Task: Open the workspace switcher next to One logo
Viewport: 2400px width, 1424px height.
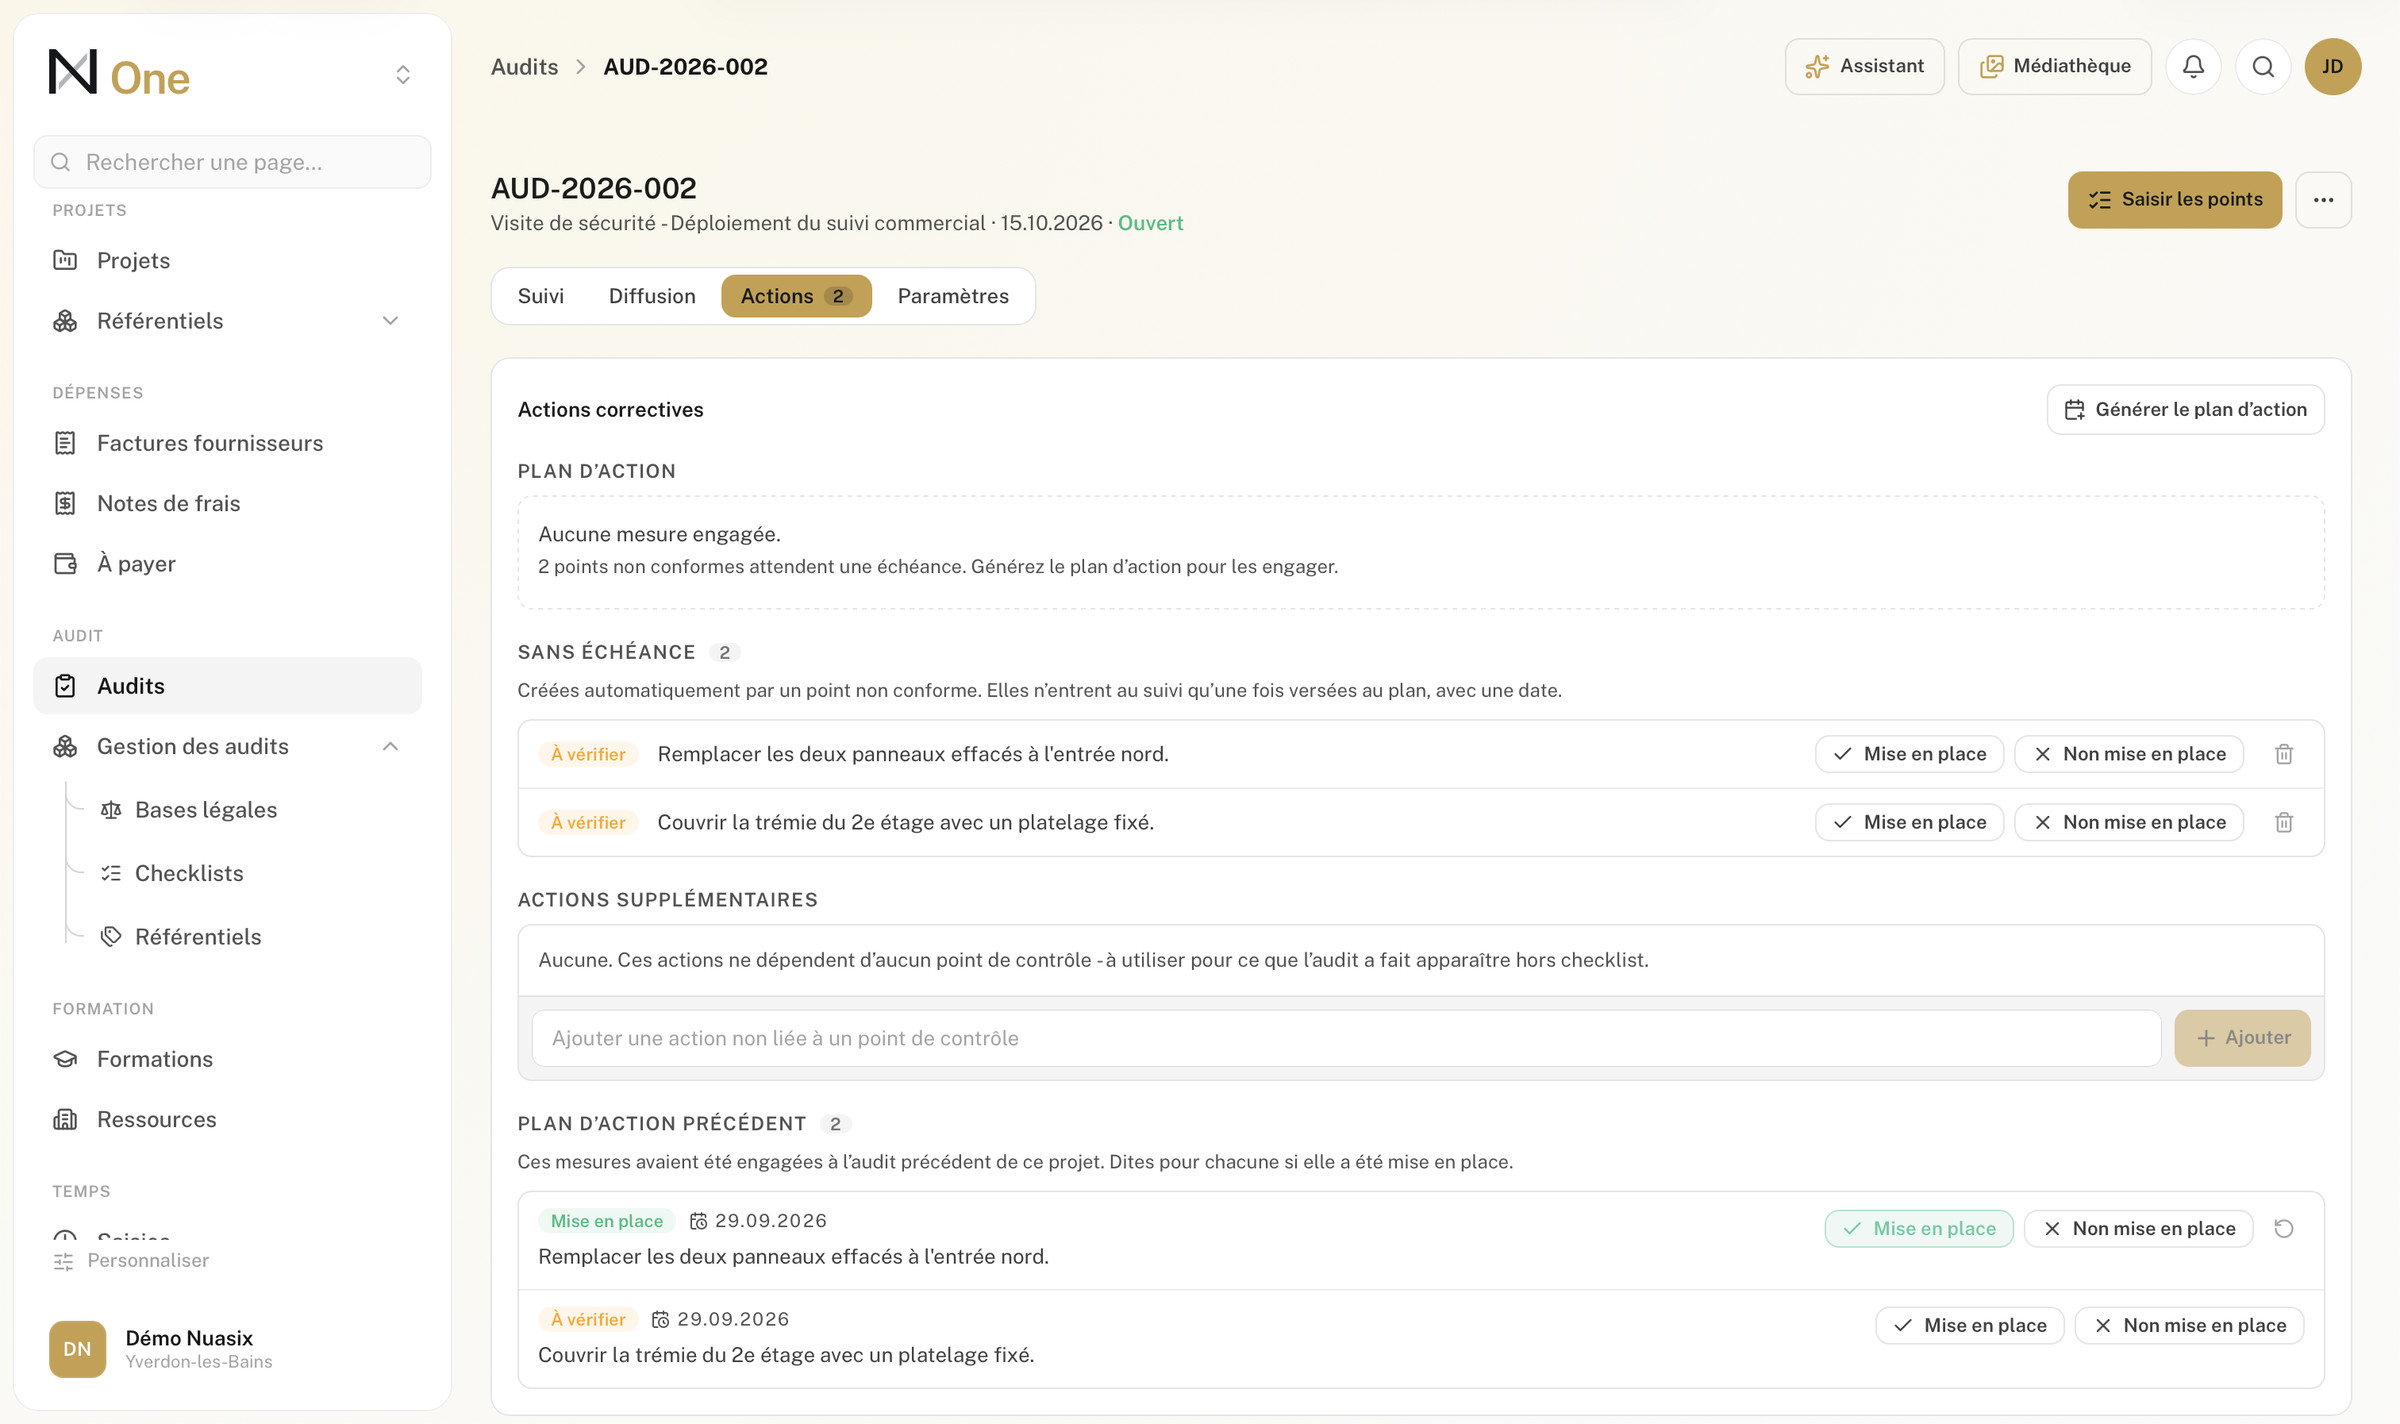Action: pos(403,75)
